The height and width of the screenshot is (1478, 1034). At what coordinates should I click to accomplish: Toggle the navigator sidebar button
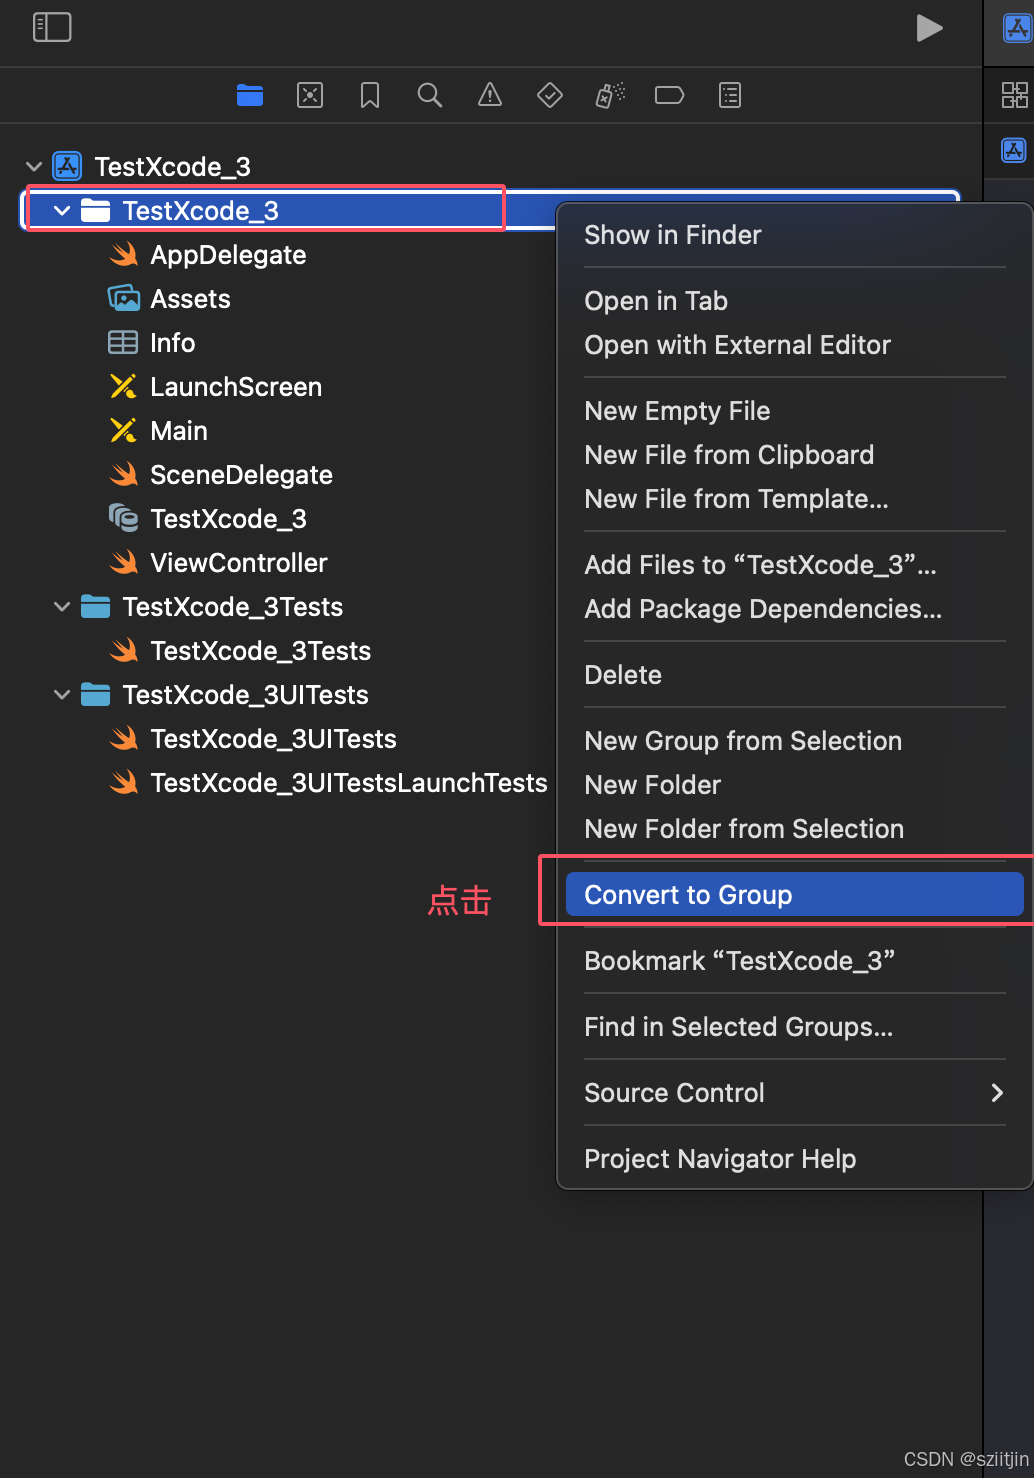(x=52, y=27)
